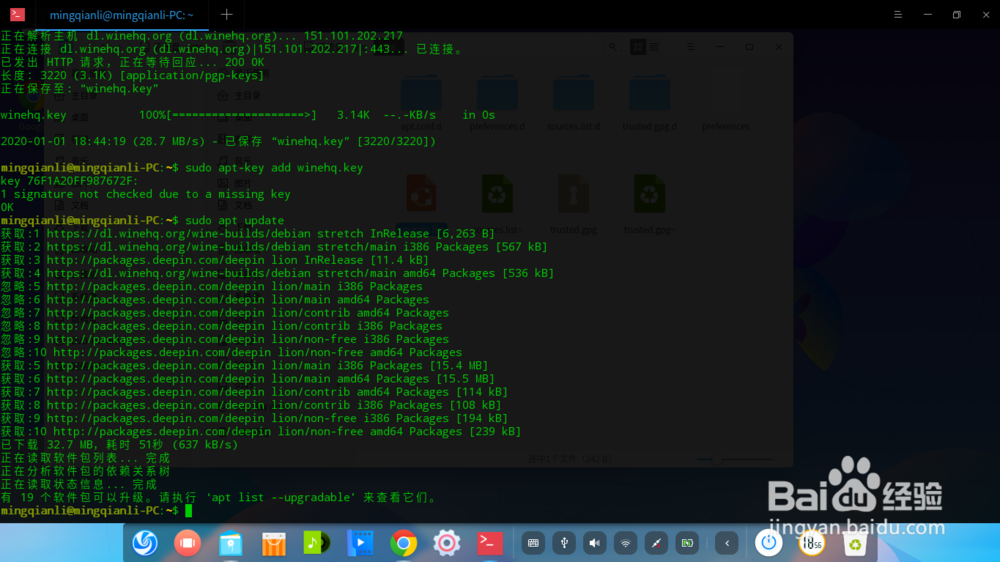Click the pen-shaped tray icon beside Wi-Fi

point(656,543)
